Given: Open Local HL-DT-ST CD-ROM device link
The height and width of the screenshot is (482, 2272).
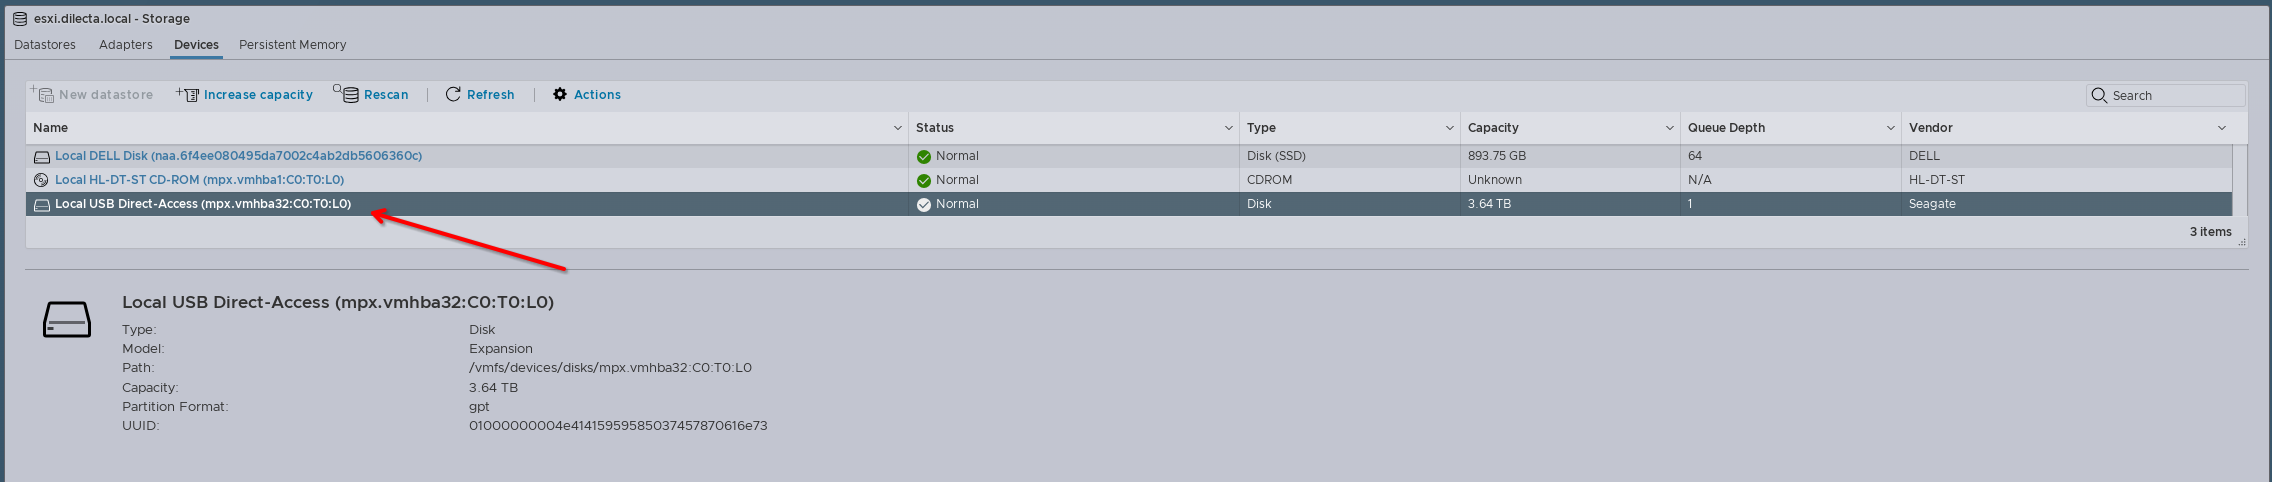Looking at the screenshot, I should coord(199,180).
